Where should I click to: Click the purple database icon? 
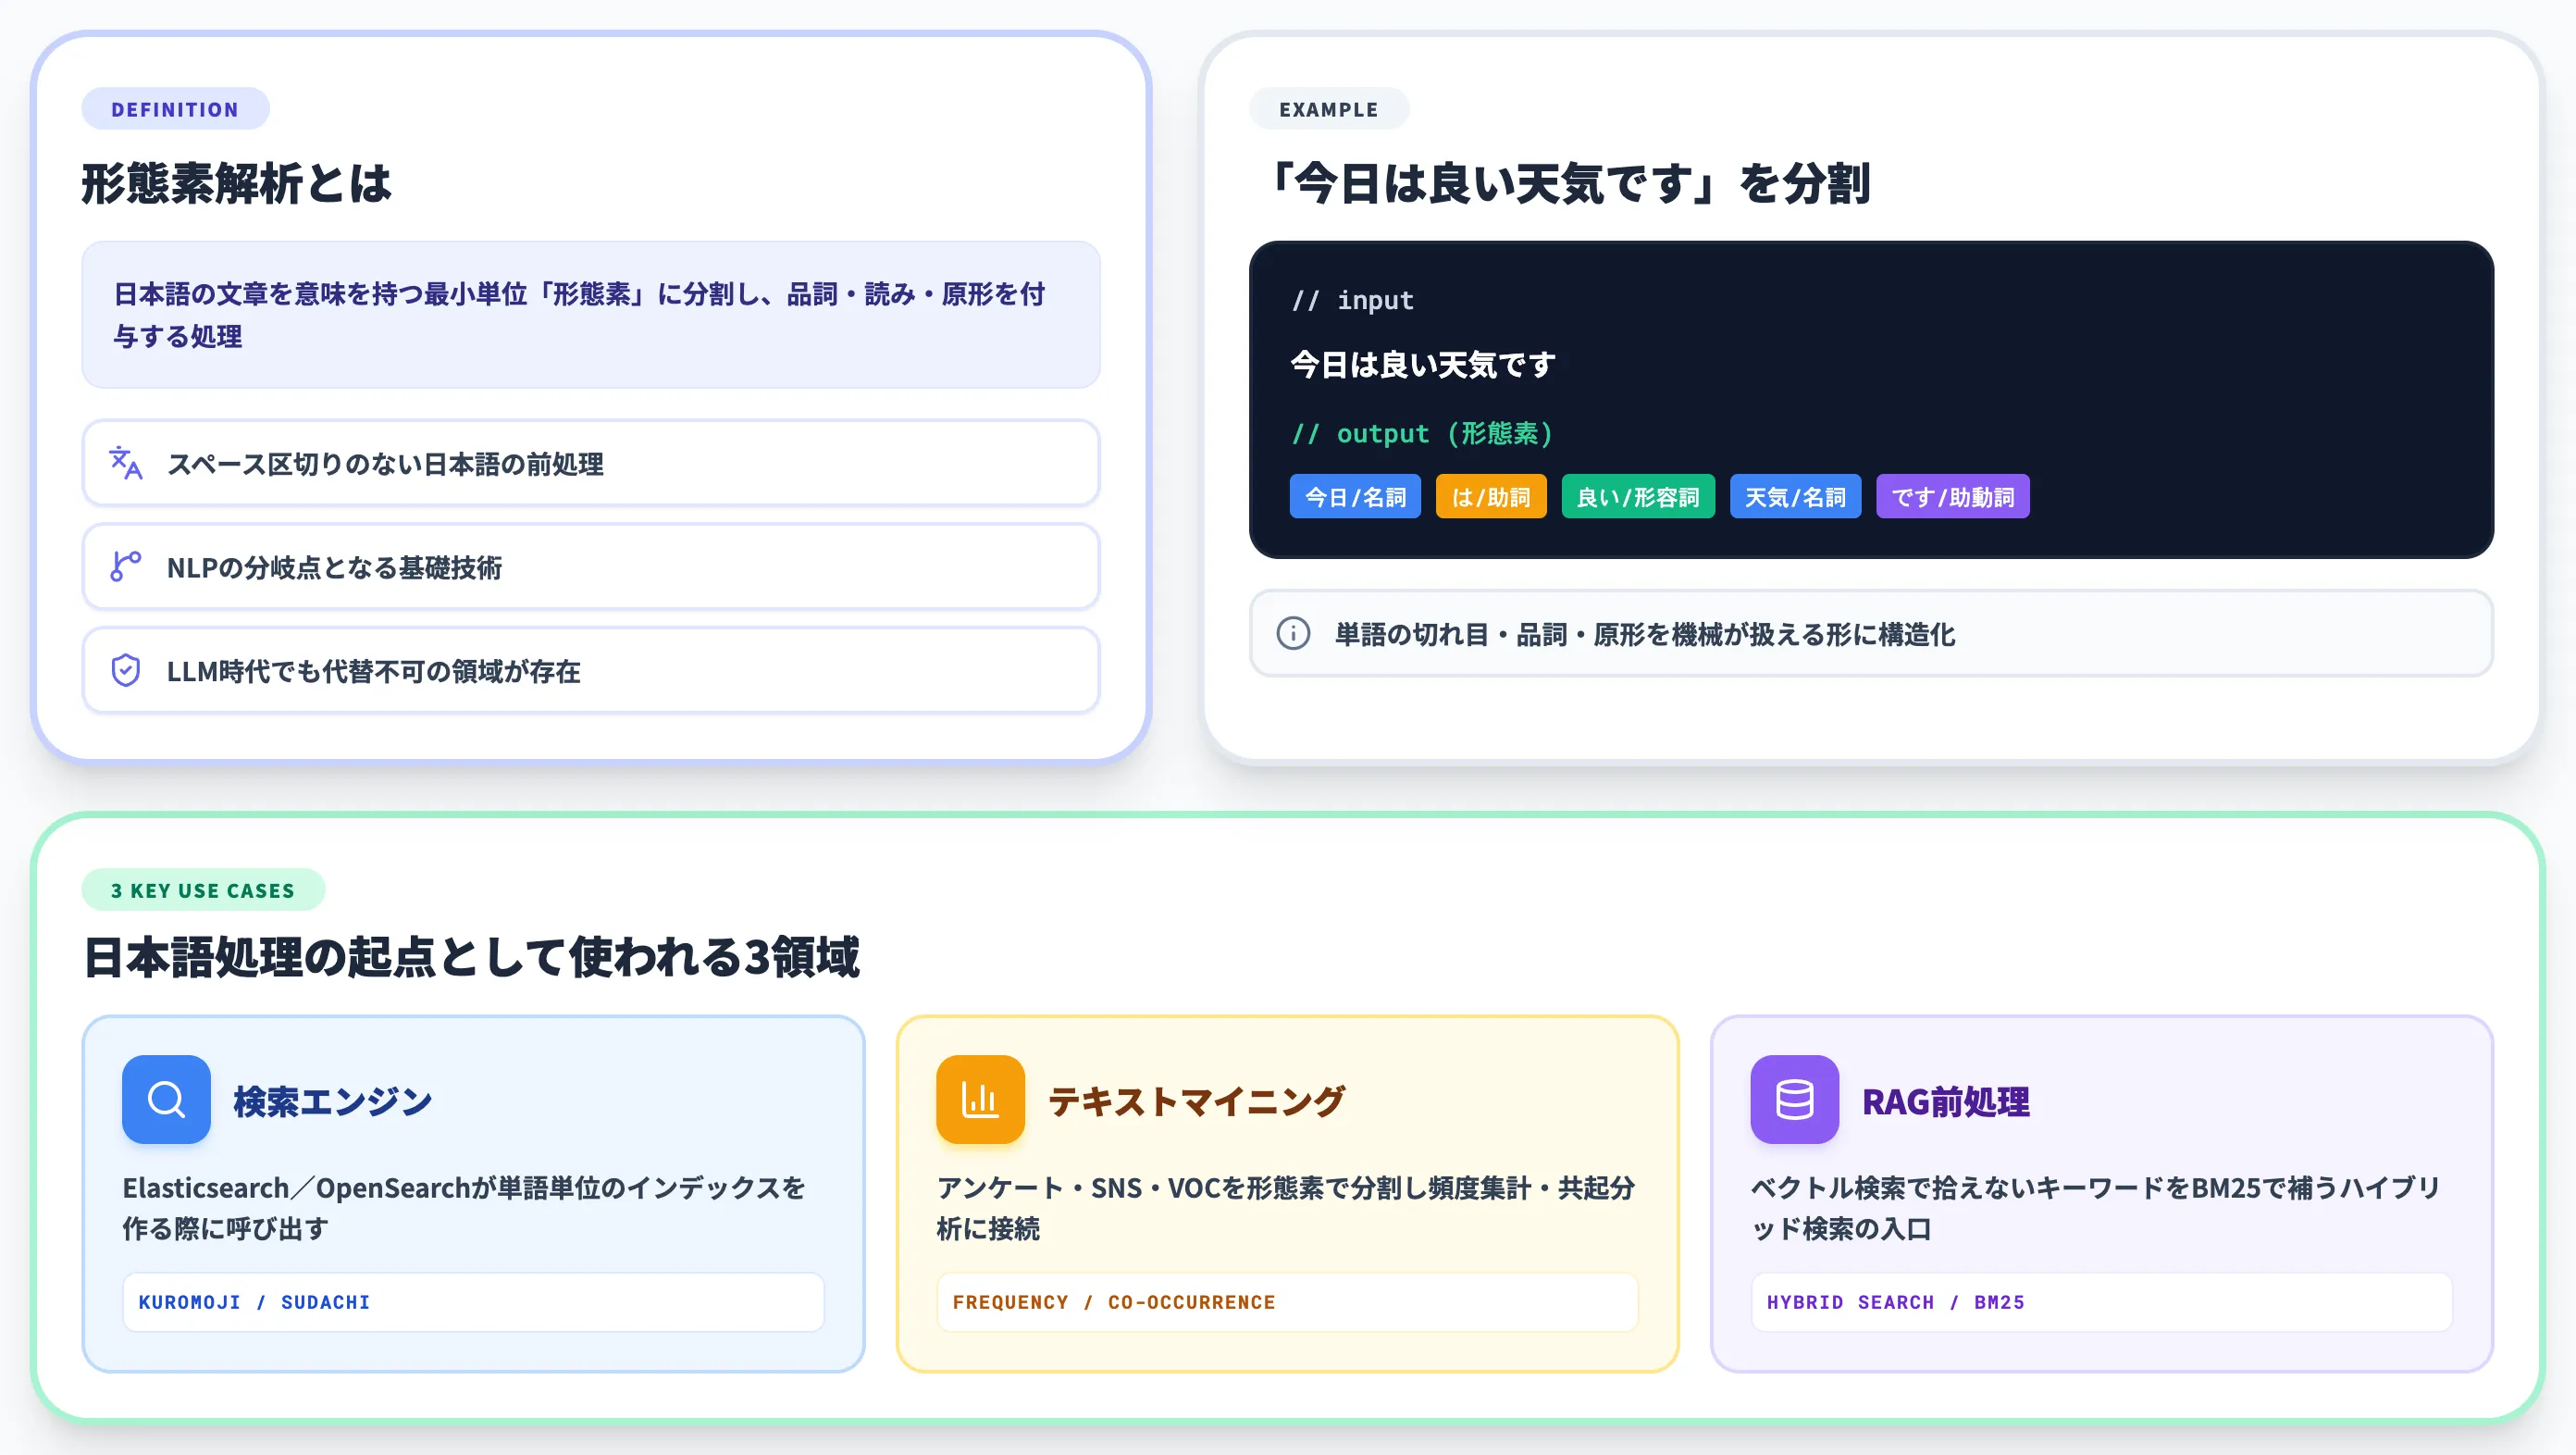point(1794,1099)
